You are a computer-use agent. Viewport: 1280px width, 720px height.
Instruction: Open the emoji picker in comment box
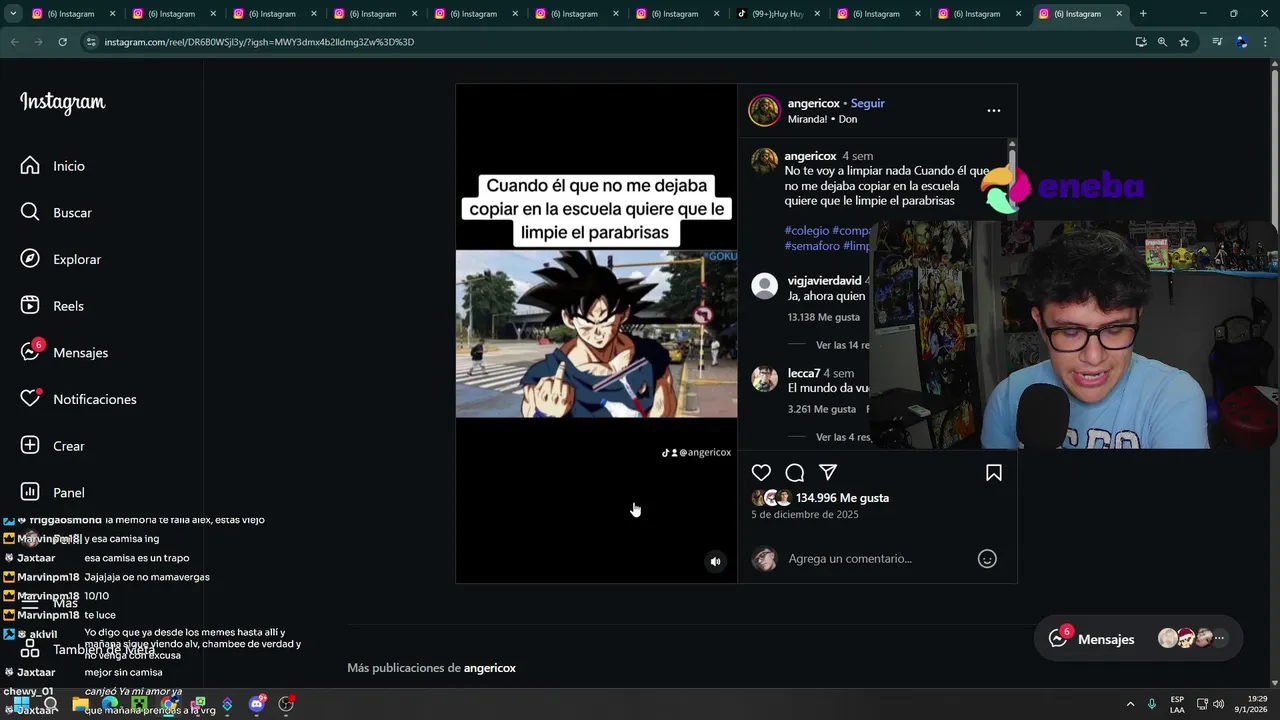tap(987, 559)
